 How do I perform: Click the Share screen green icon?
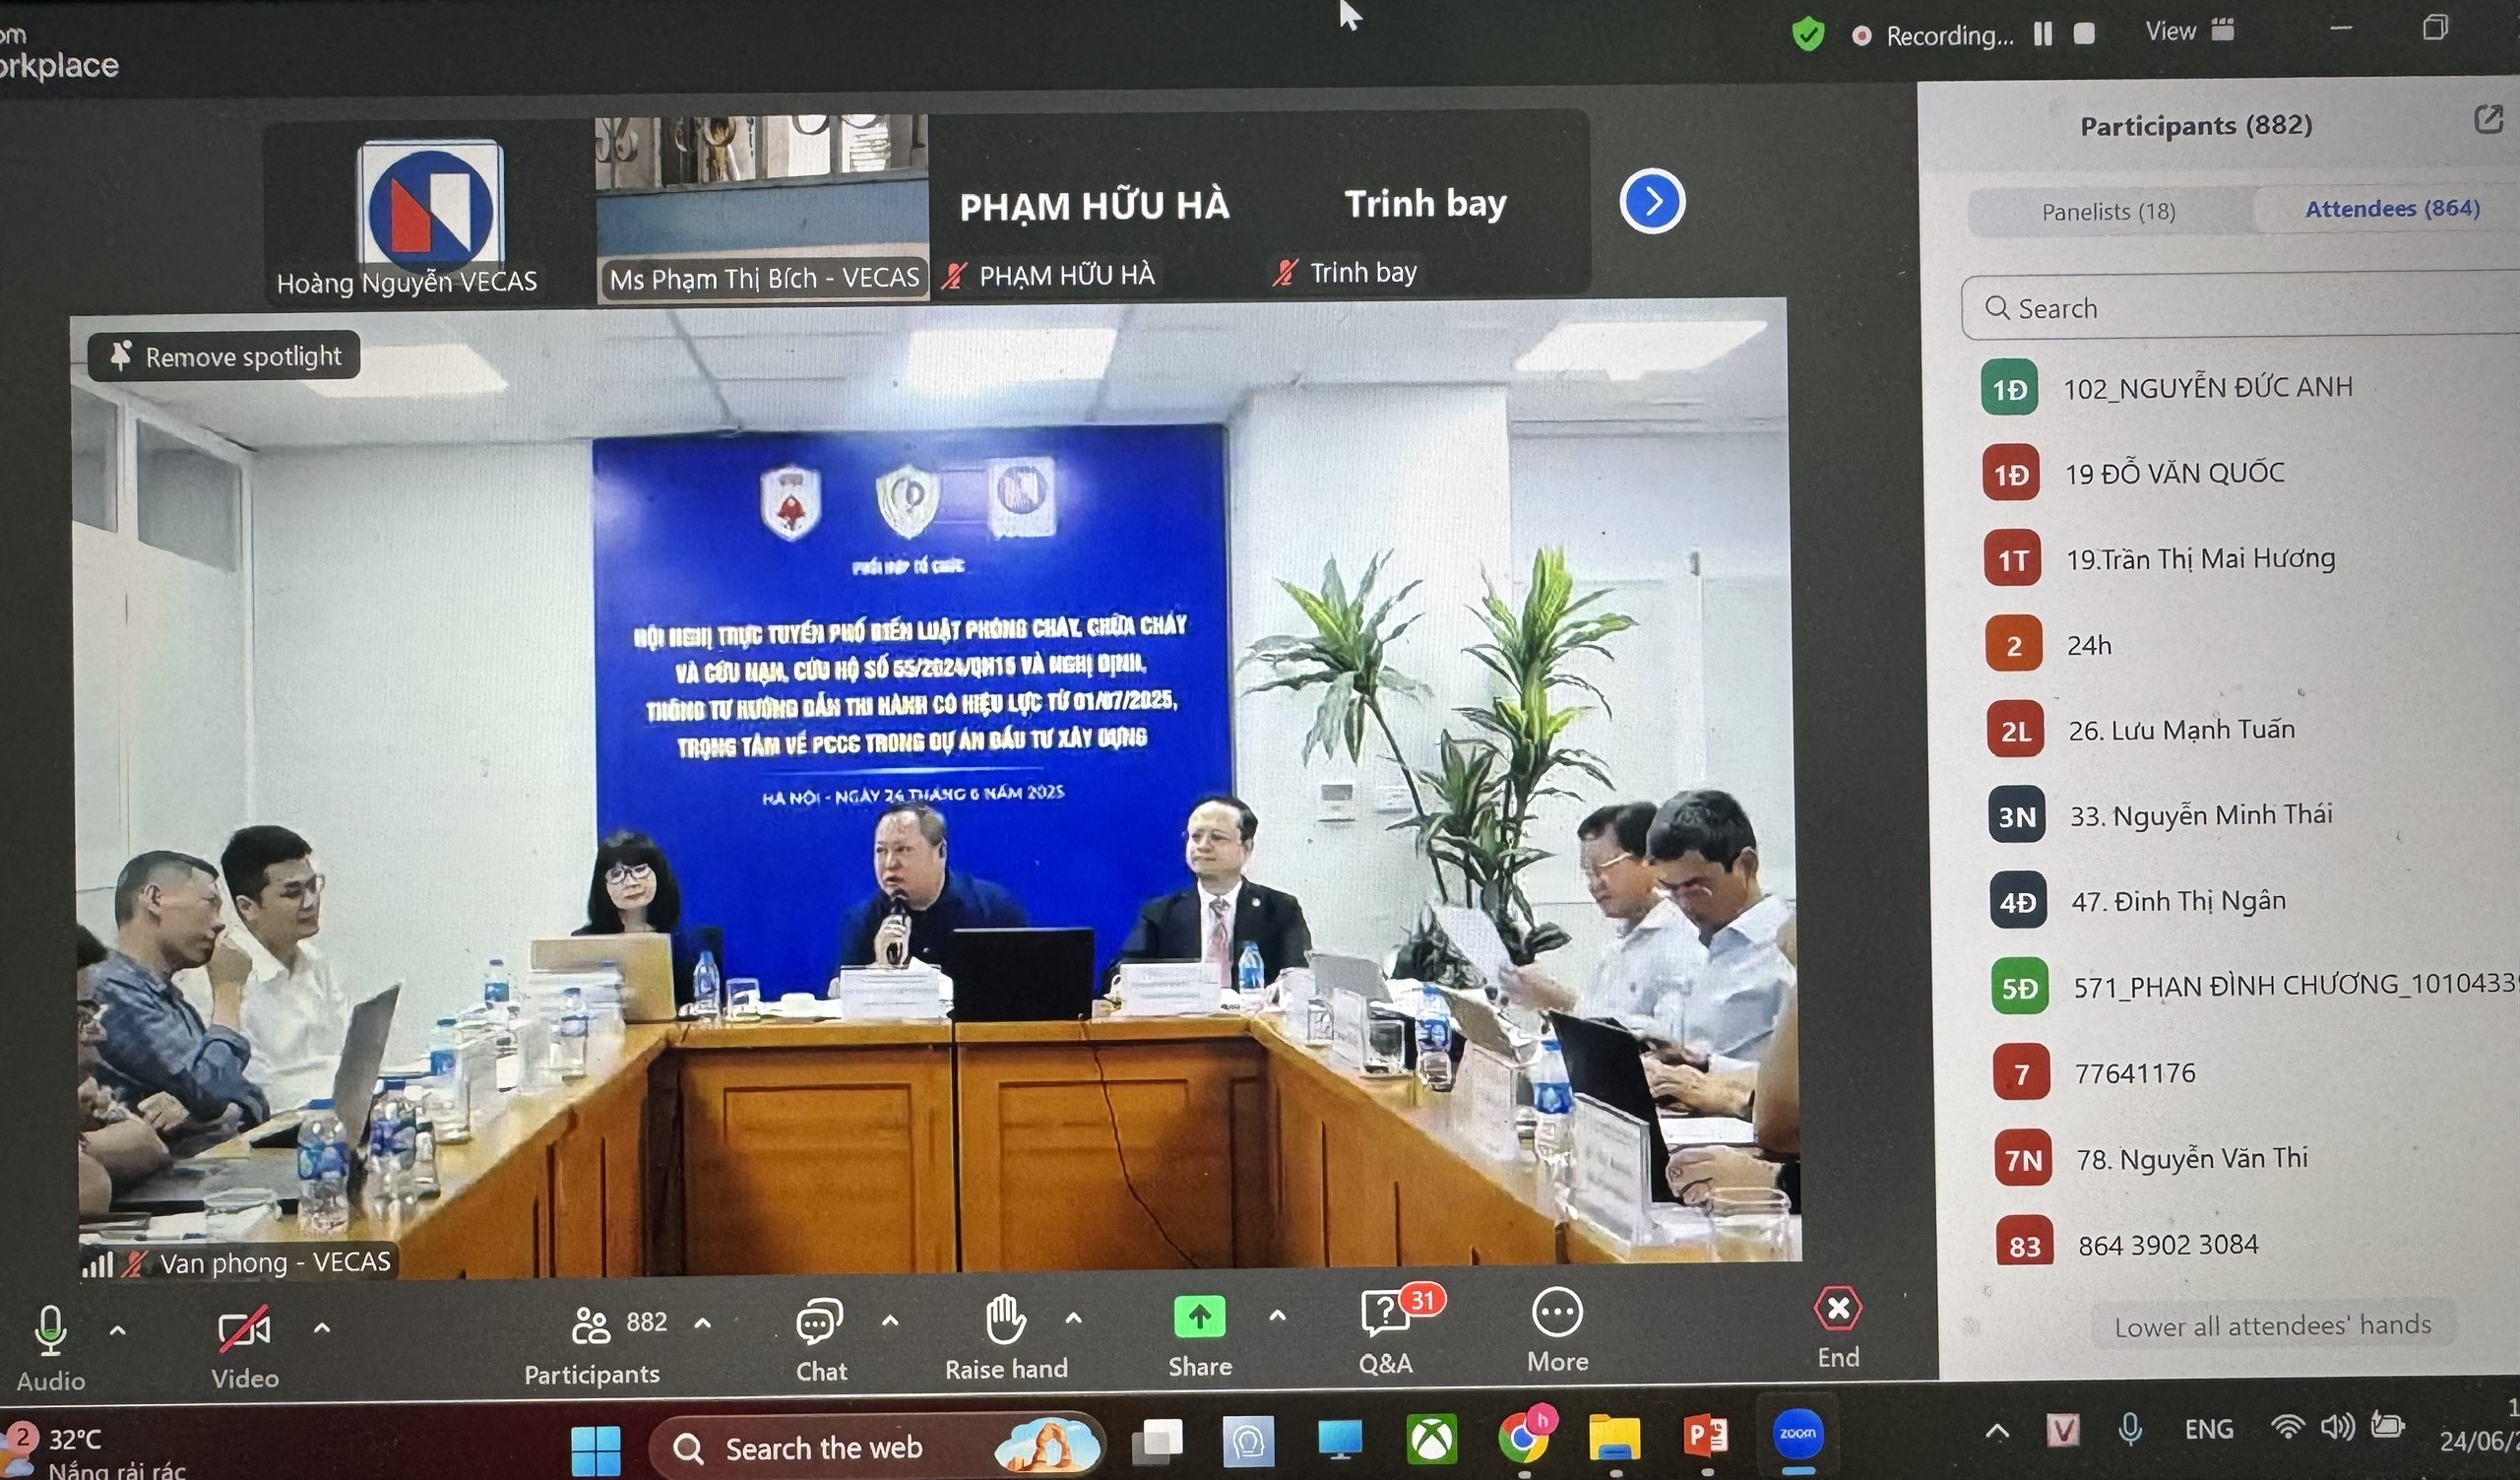(x=1199, y=1317)
